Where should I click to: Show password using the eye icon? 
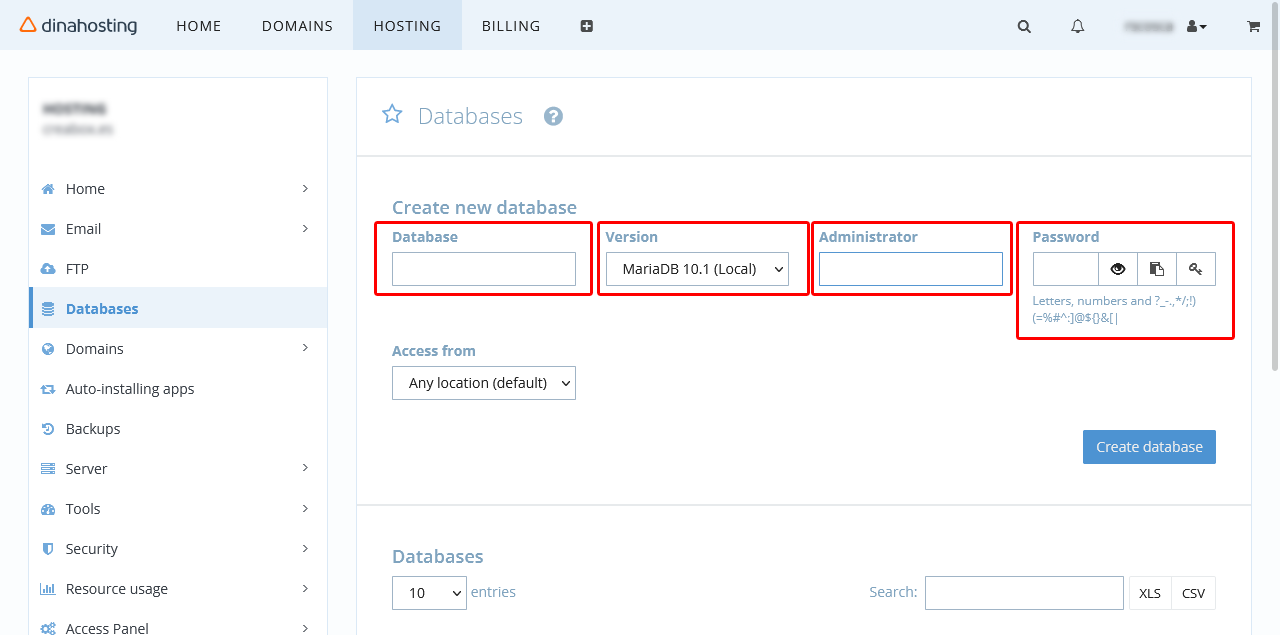[1118, 269]
